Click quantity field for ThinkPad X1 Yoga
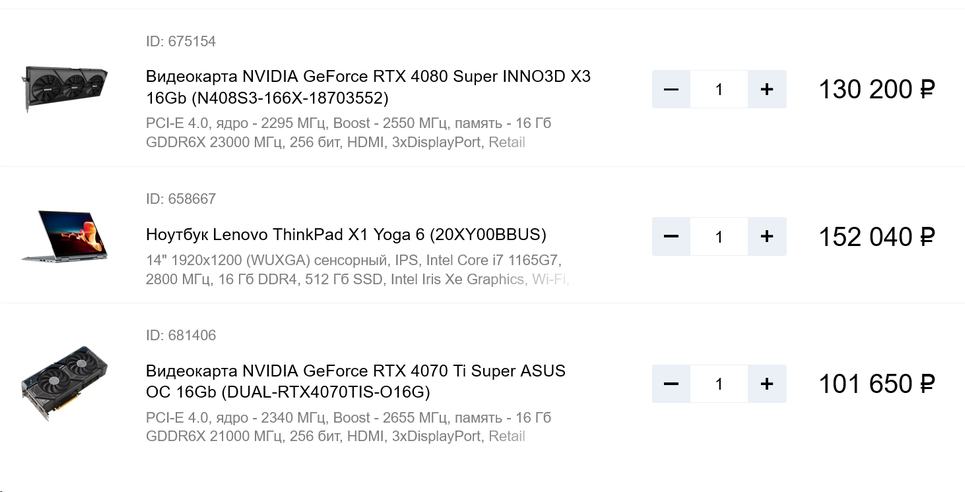 click(719, 237)
